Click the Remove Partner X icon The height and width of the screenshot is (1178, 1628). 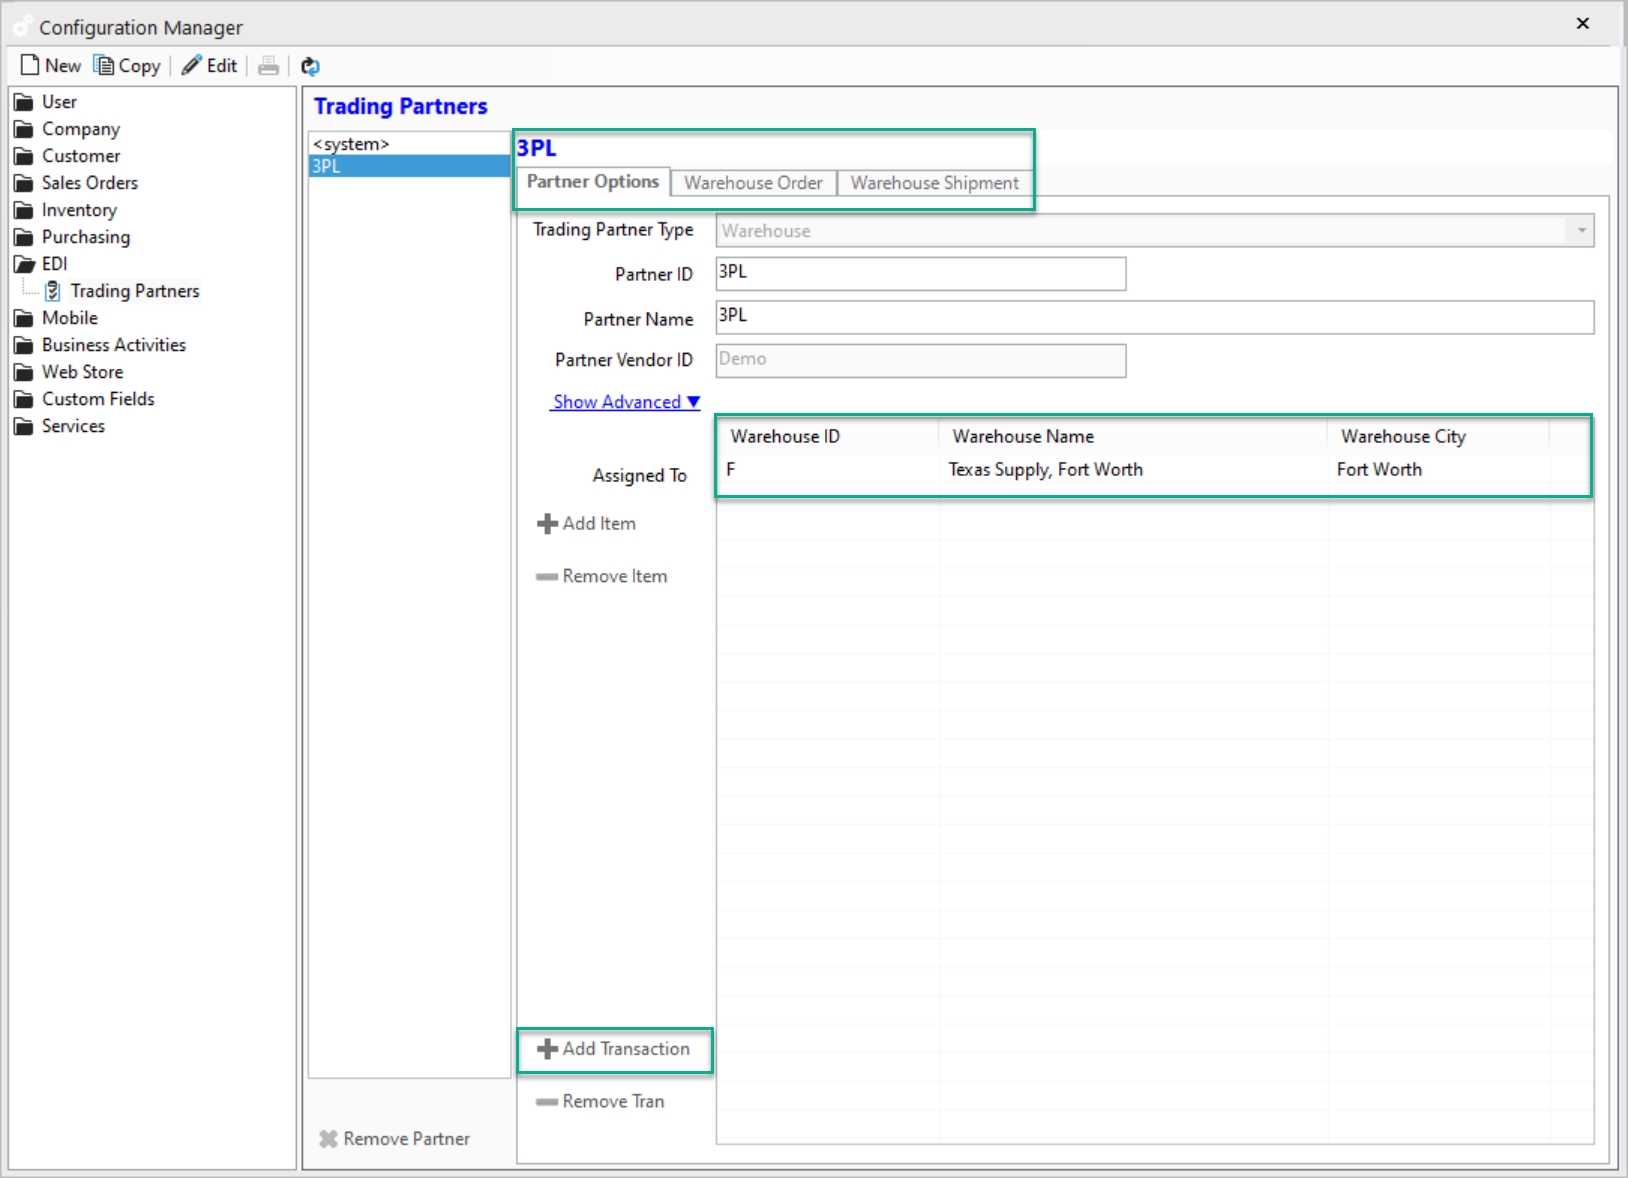(x=328, y=1138)
